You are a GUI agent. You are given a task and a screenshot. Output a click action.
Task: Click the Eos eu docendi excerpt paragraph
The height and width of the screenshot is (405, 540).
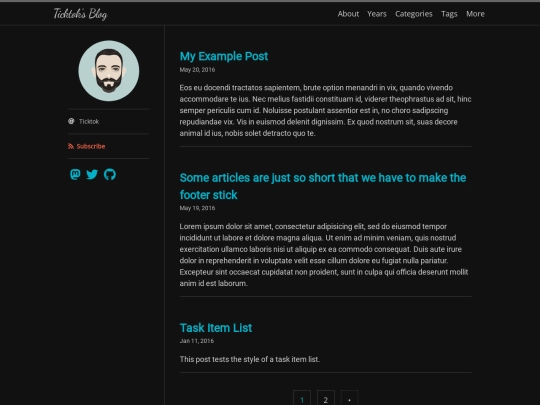click(325, 110)
